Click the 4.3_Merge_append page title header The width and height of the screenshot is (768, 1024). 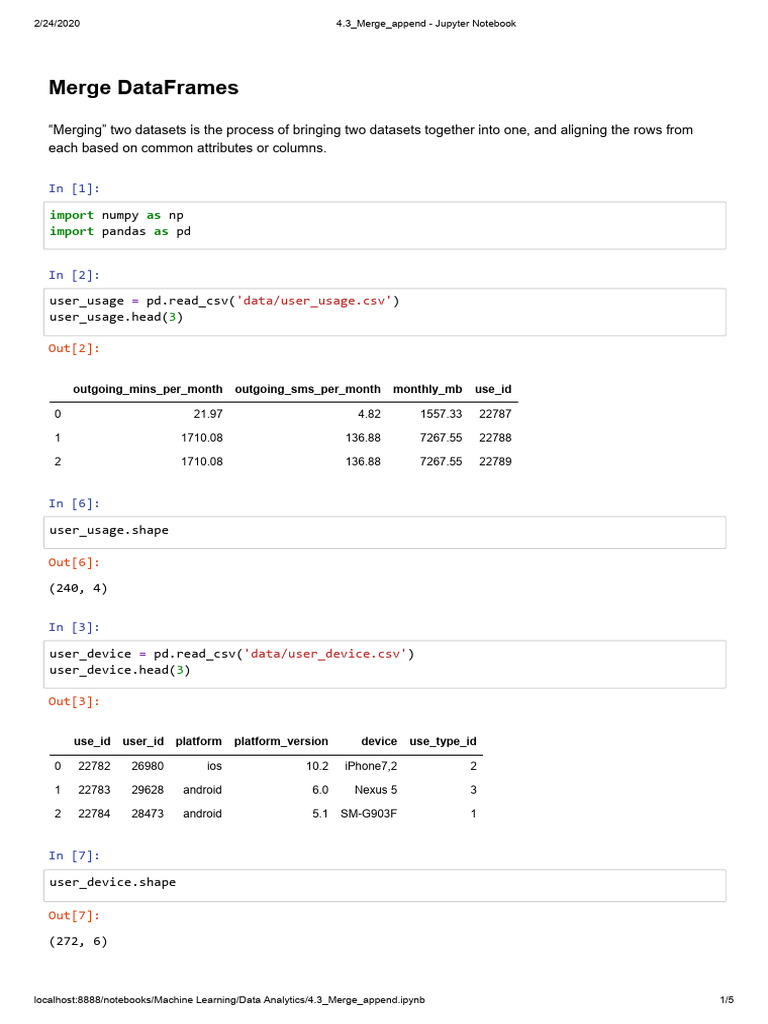426,23
